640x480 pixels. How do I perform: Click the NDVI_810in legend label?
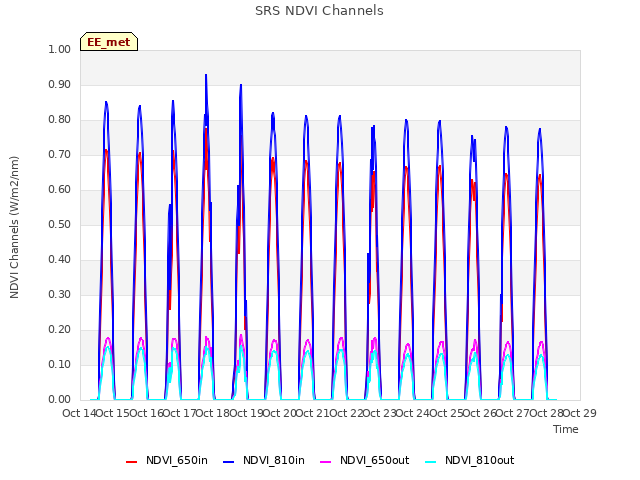[x=273, y=460]
